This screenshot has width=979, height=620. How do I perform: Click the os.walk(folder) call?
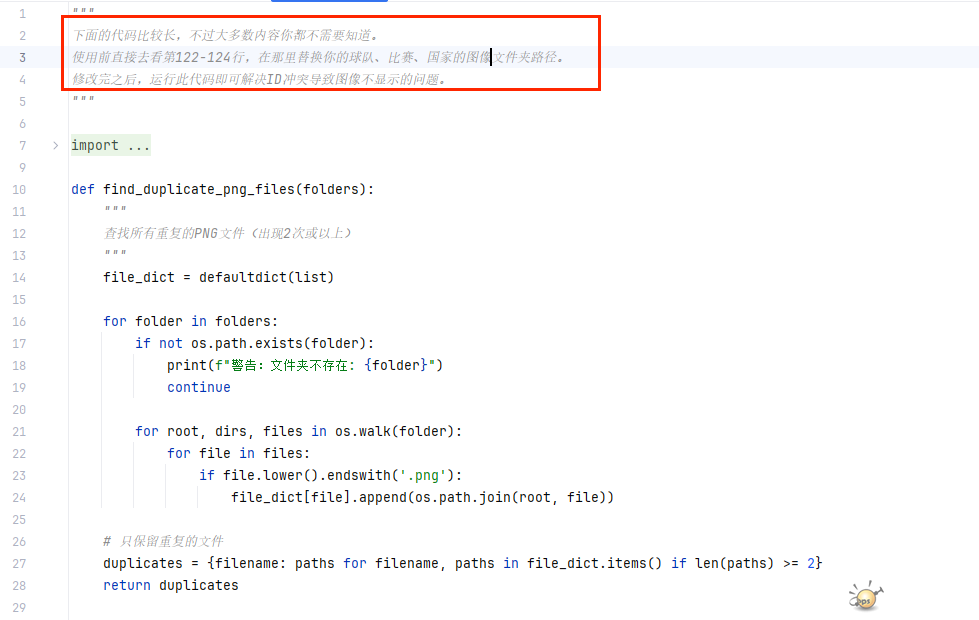(396, 432)
